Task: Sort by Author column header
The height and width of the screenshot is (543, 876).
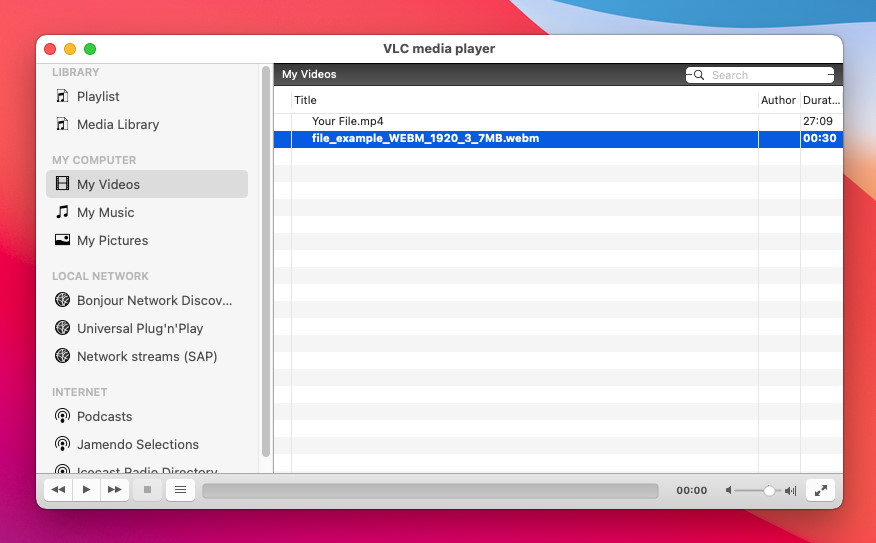Action: point(778,100)
